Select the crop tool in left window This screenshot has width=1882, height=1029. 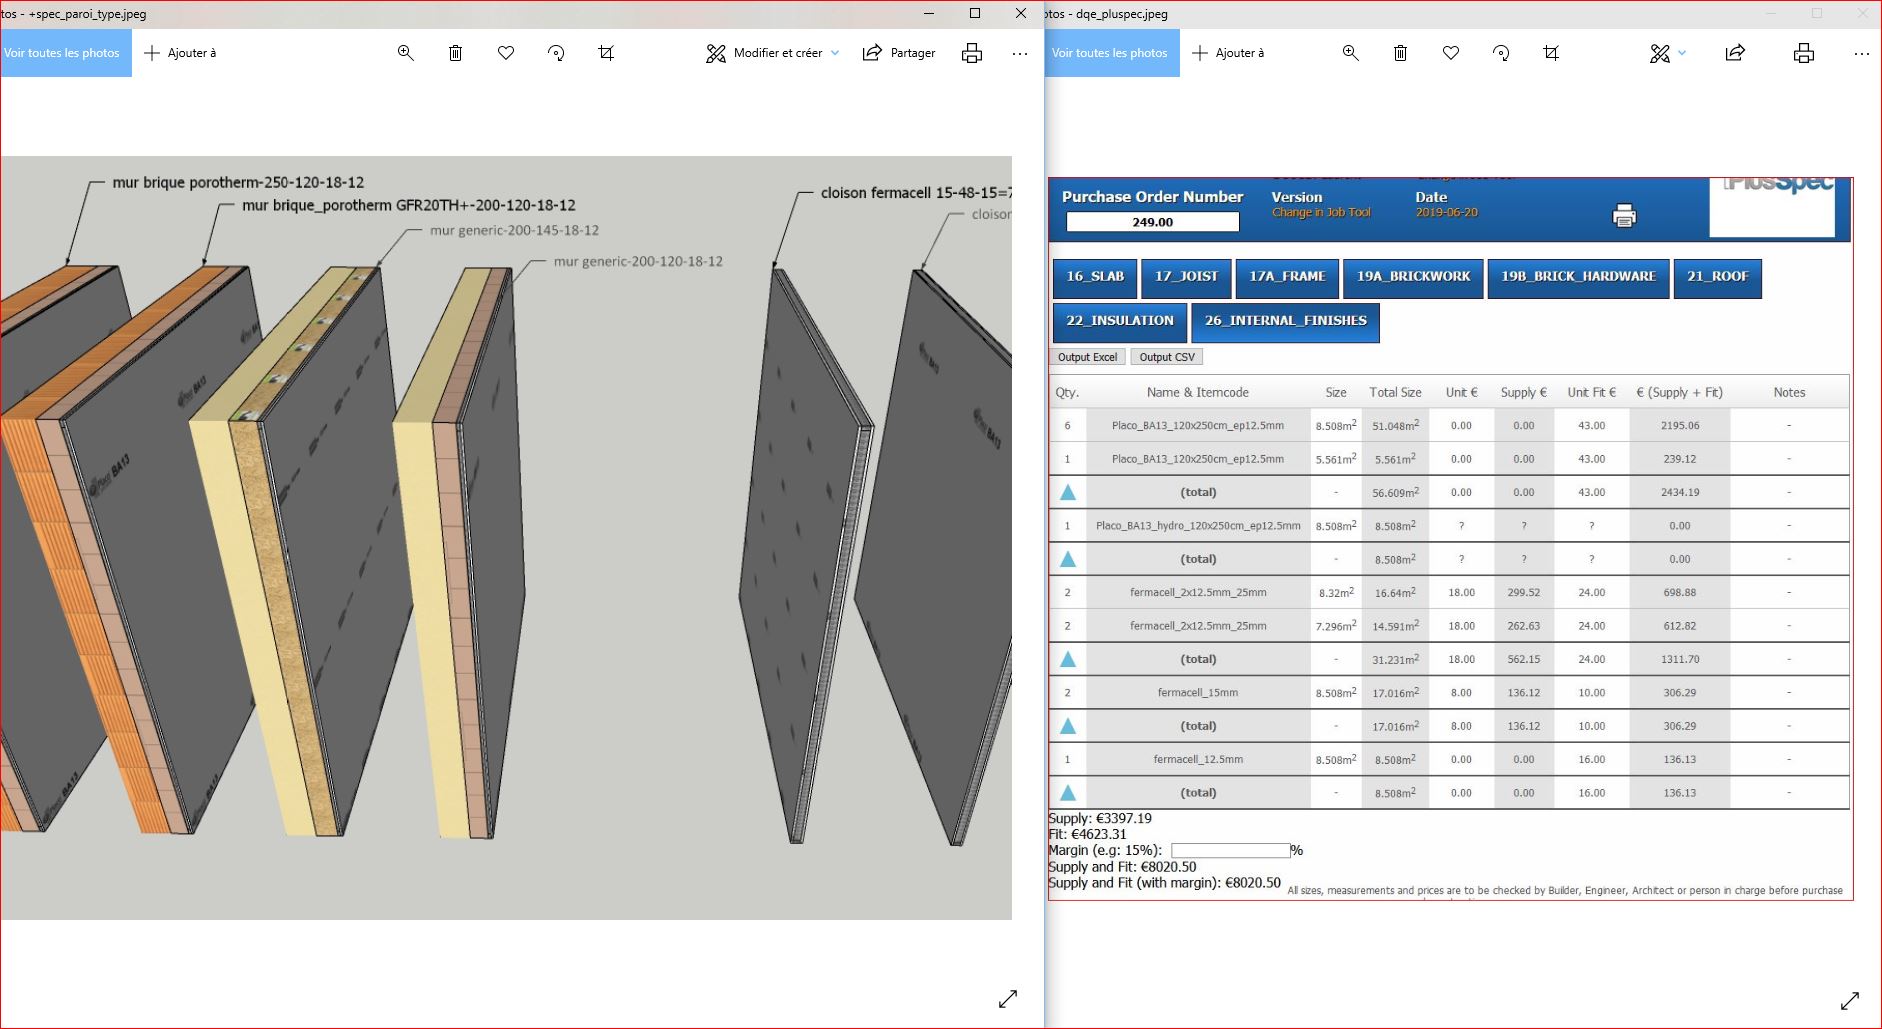[x=606, y=53]
